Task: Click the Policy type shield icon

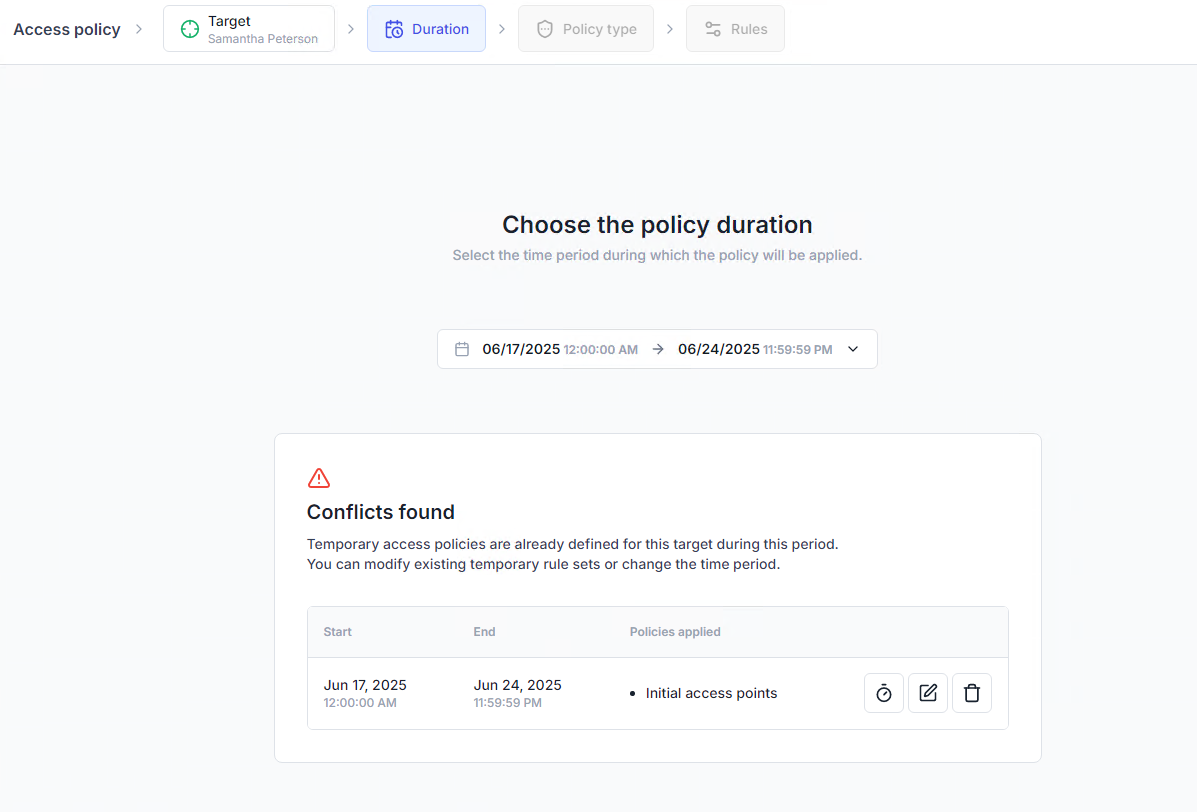Action: tap(545, 29)
